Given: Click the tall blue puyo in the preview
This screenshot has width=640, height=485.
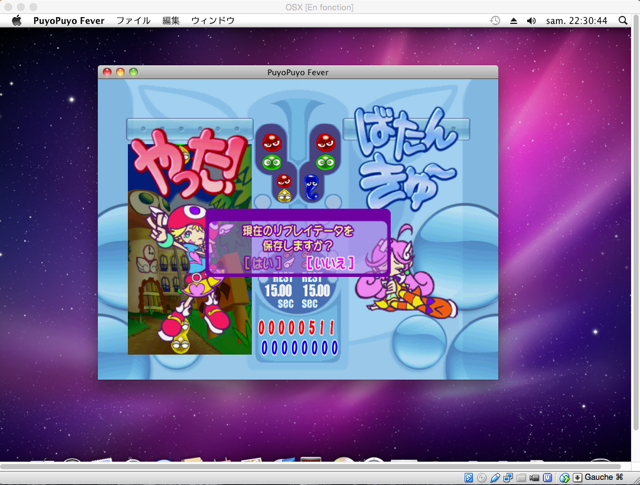Looking at the screenshot, I should click(312, 187).
